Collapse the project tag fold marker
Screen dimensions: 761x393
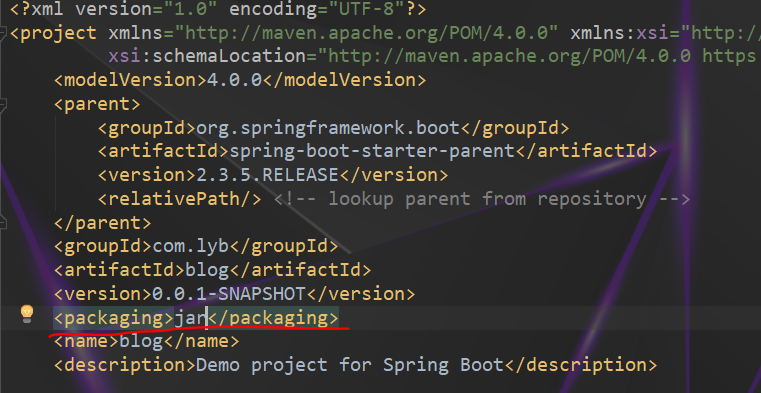coord(2,33)
